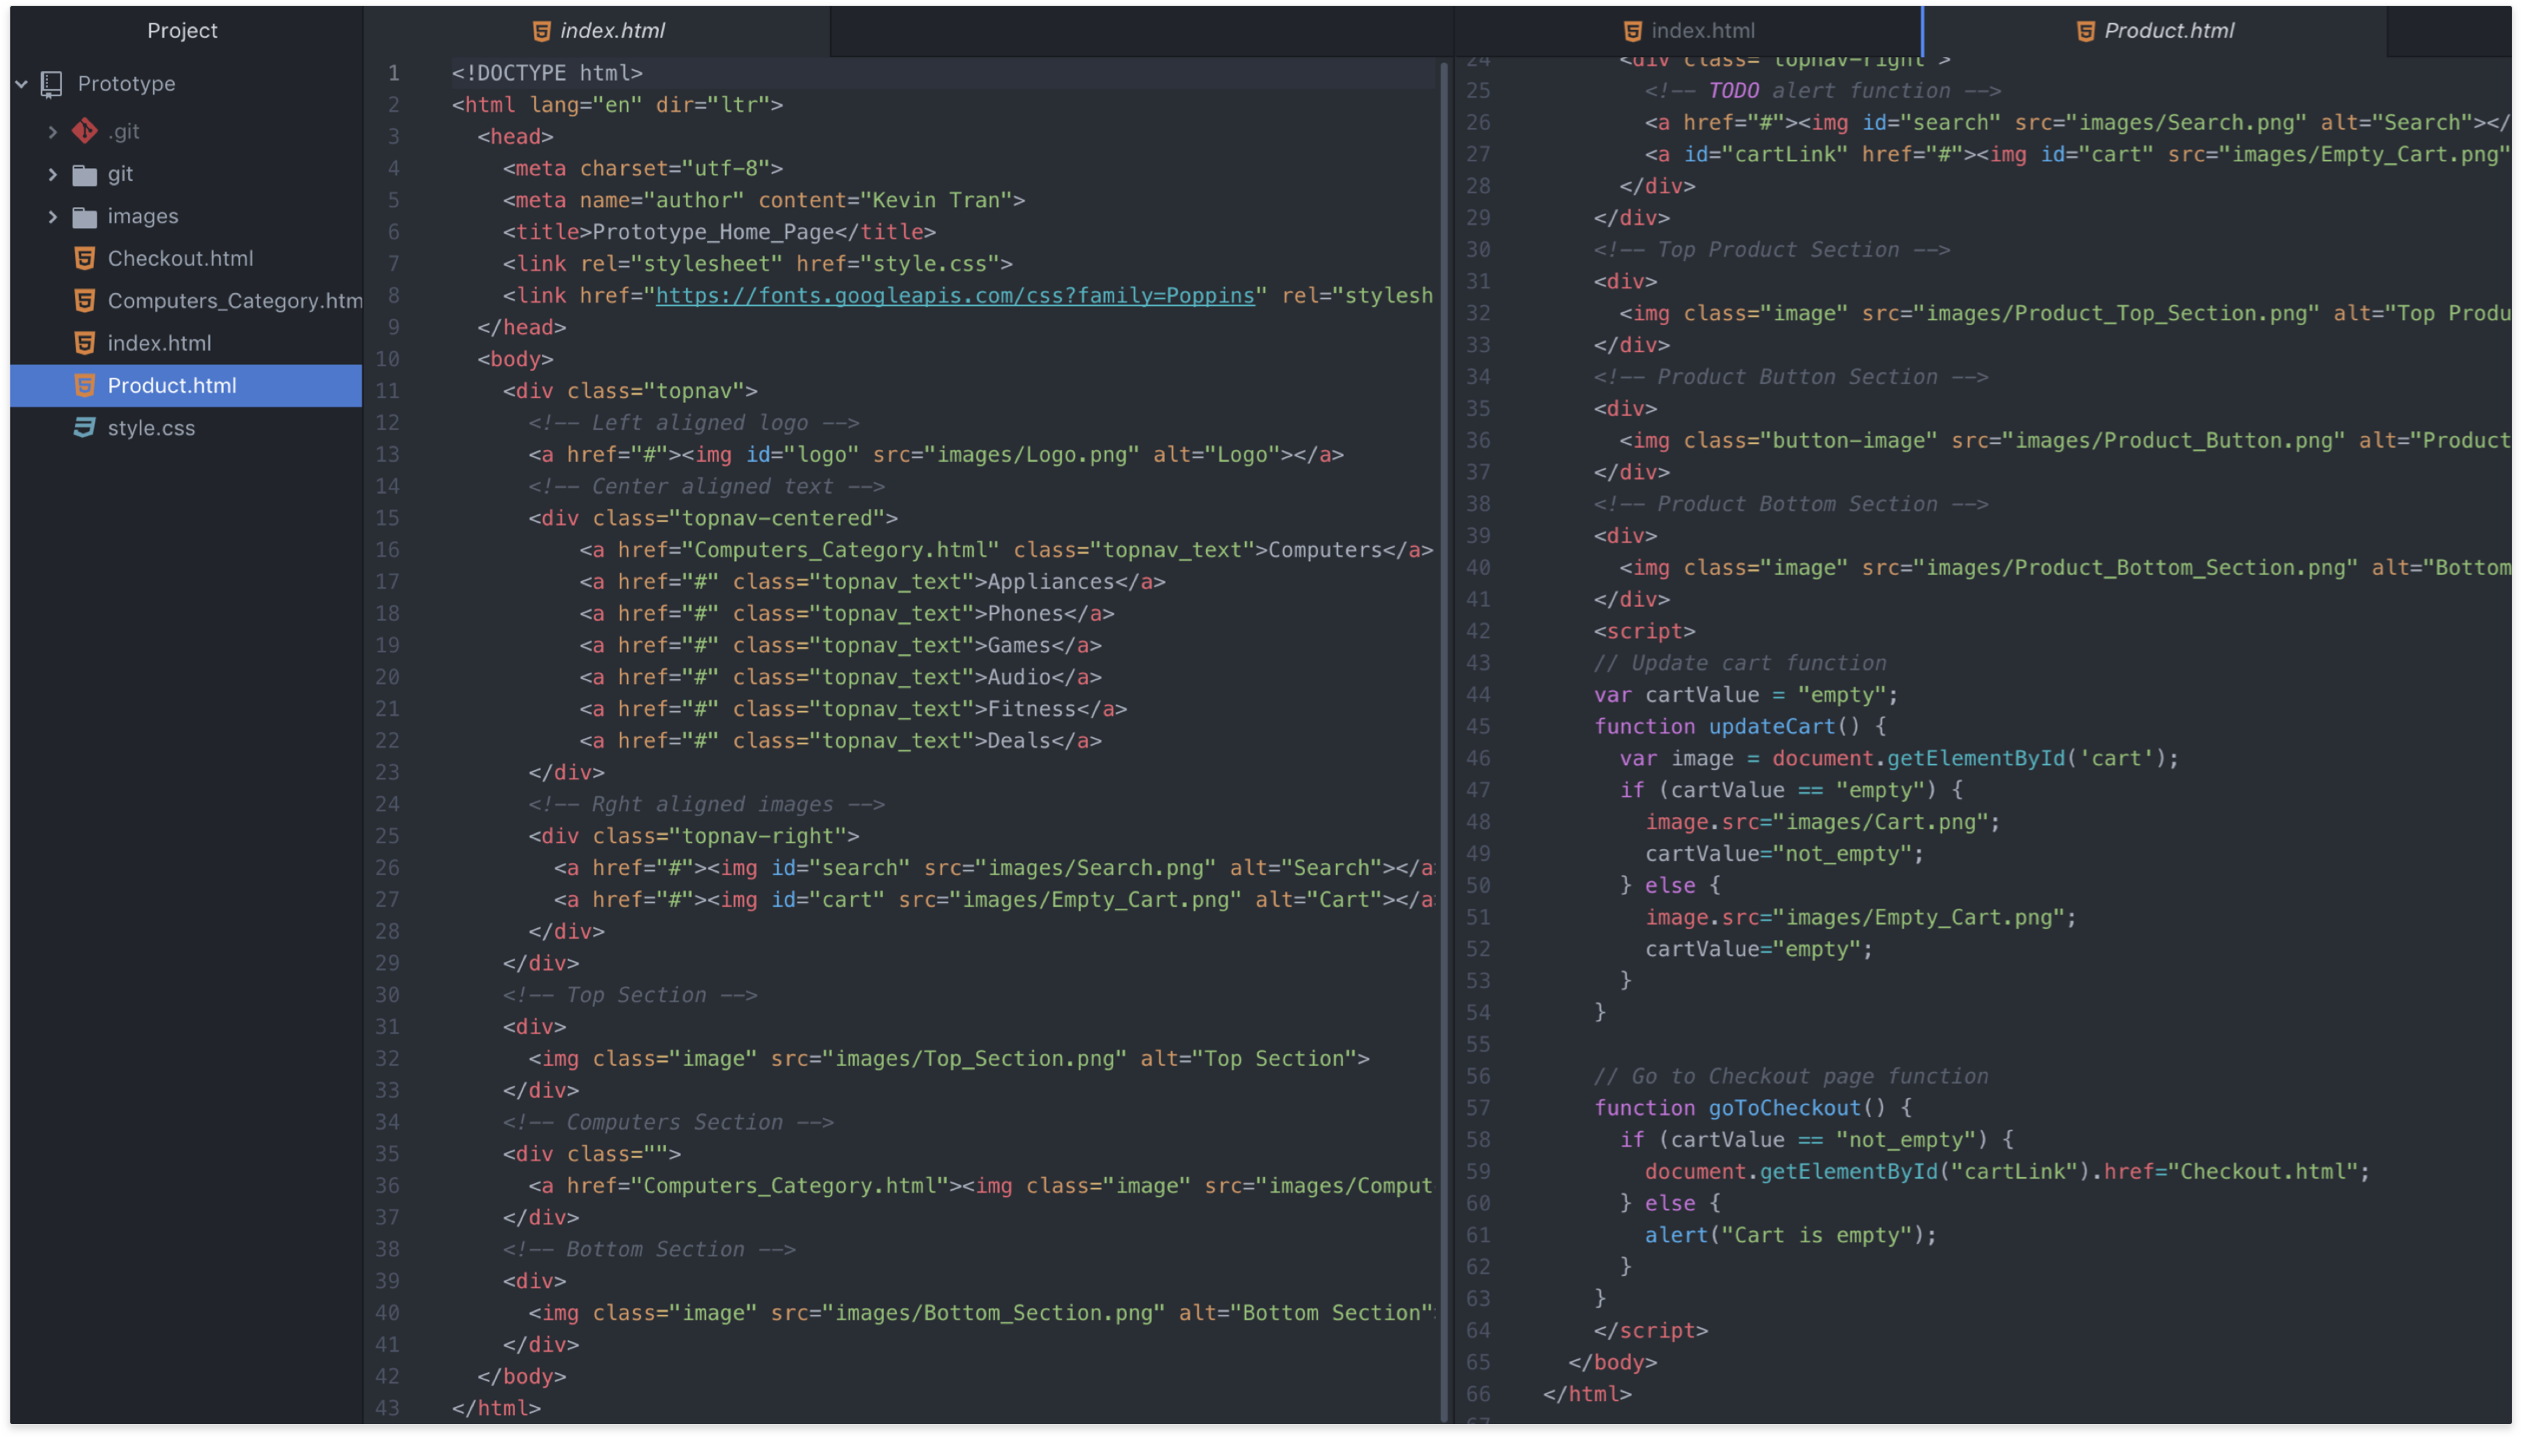The width and height of the screenshot is (2522, 1438).
Task: Click HTML5 icon on right index.html tab
Action: [1632, 31]
